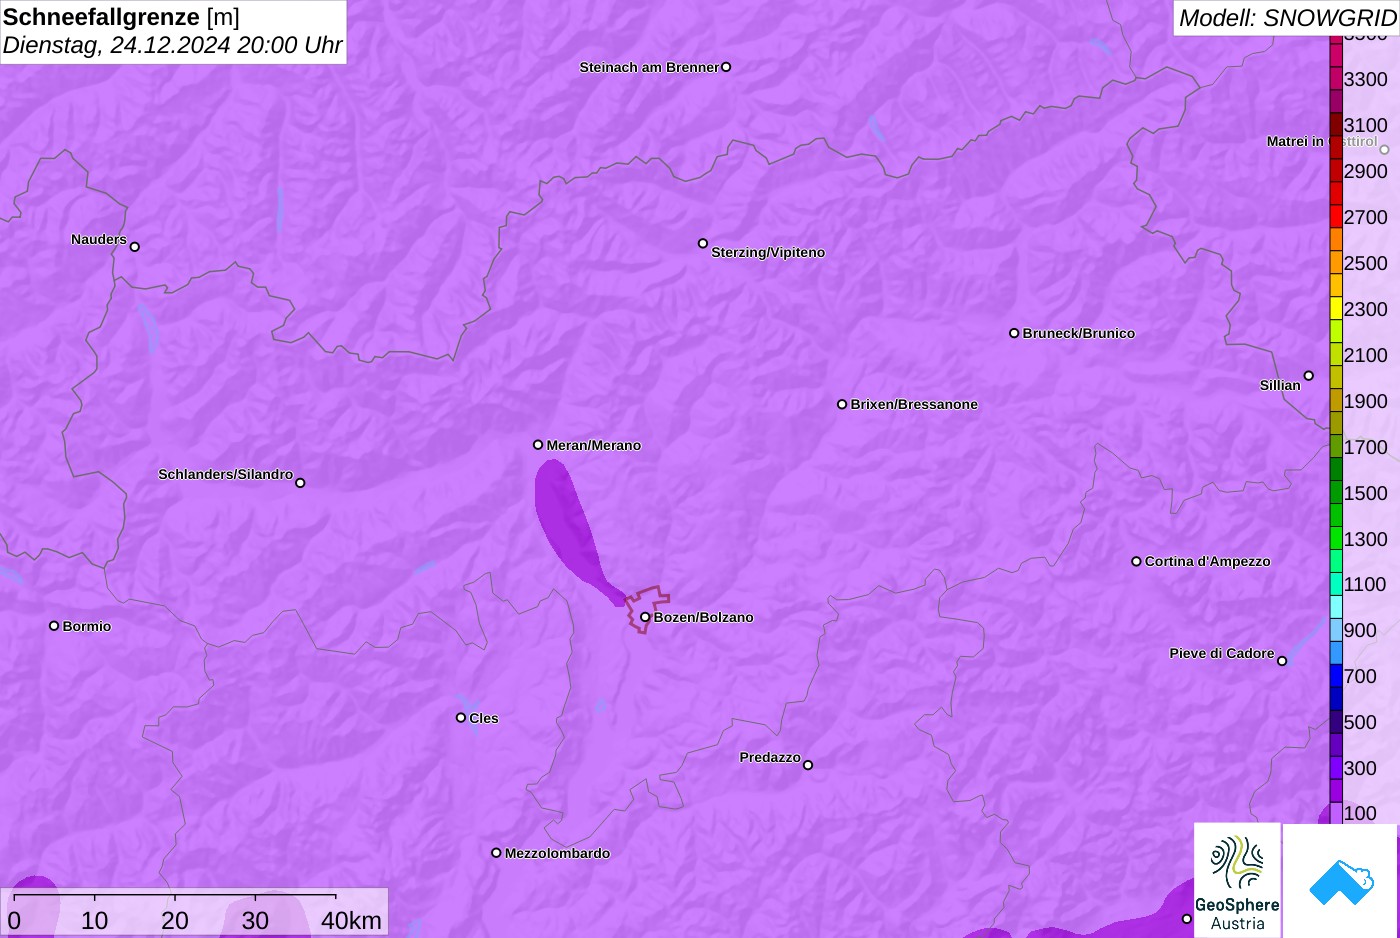Click the legend value '3300'
The image size is (1400, 938).
pos(1366,79)
